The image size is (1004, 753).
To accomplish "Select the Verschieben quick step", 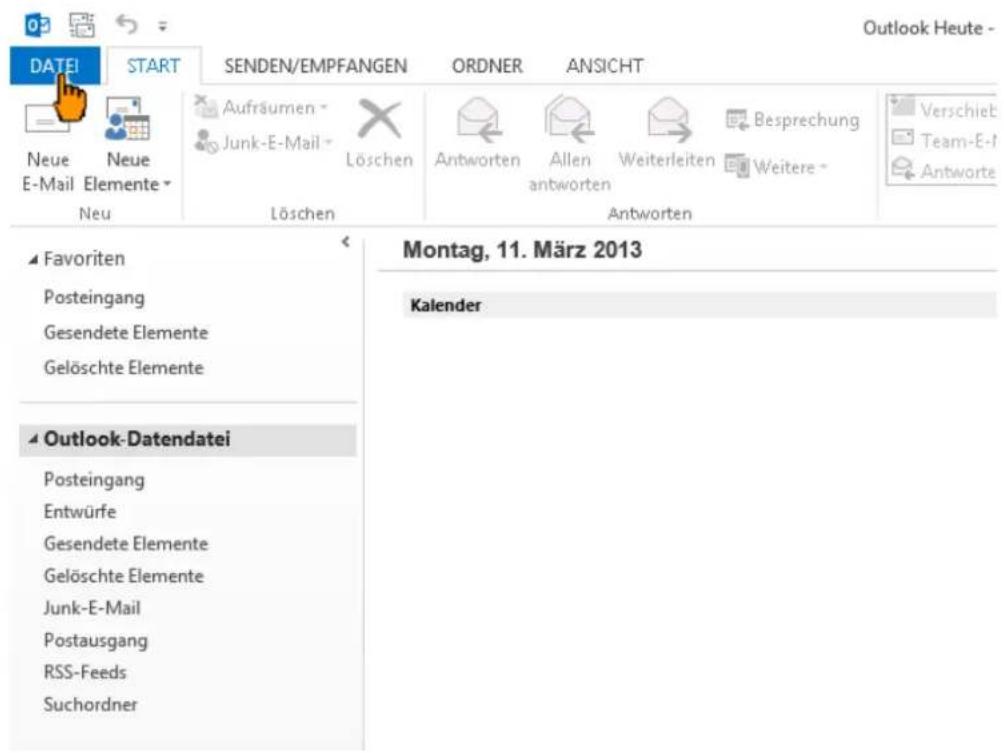I will [944, 109].
